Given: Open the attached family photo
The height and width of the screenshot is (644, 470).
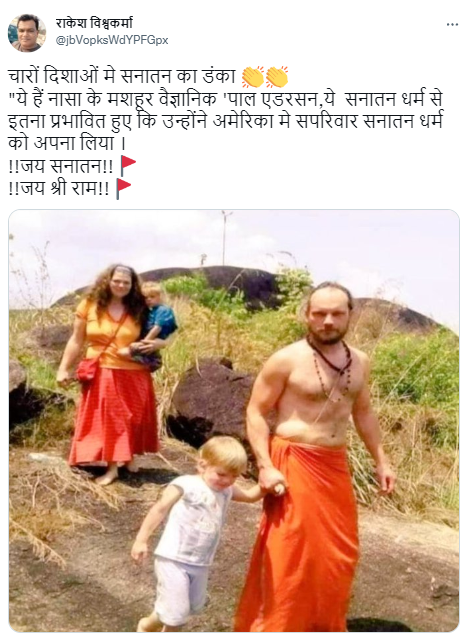Looking at the screenshot, I should (234, 421).
